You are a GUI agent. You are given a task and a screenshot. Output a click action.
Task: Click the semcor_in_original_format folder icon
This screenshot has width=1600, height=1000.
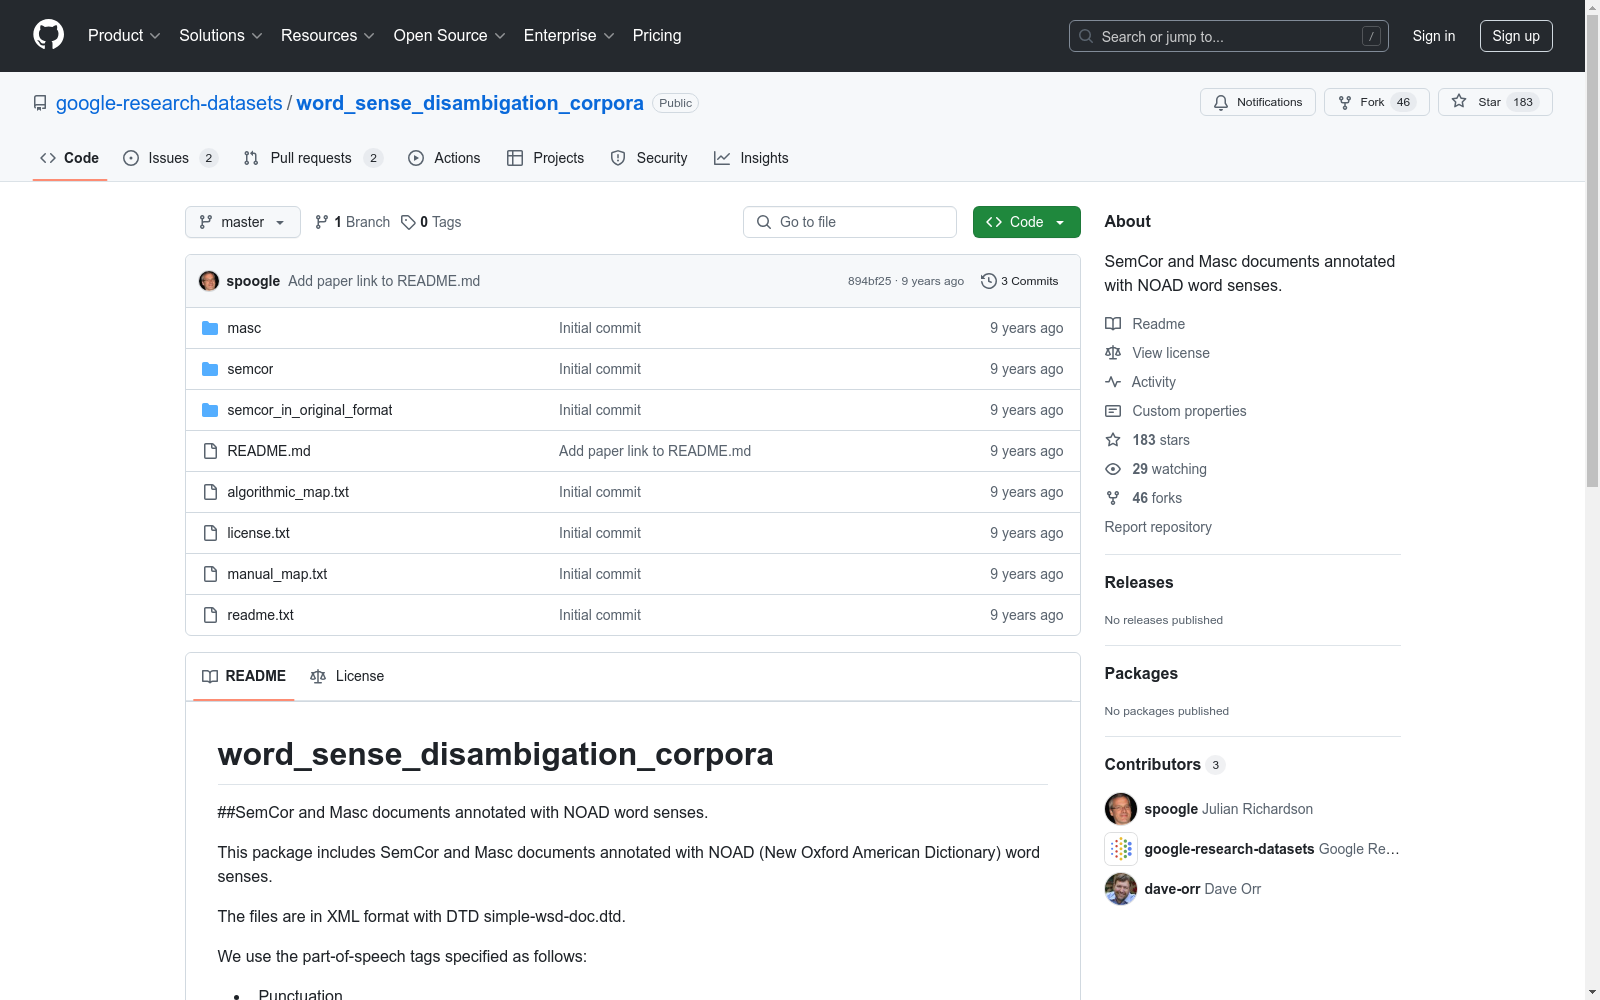tap(210, 410)
